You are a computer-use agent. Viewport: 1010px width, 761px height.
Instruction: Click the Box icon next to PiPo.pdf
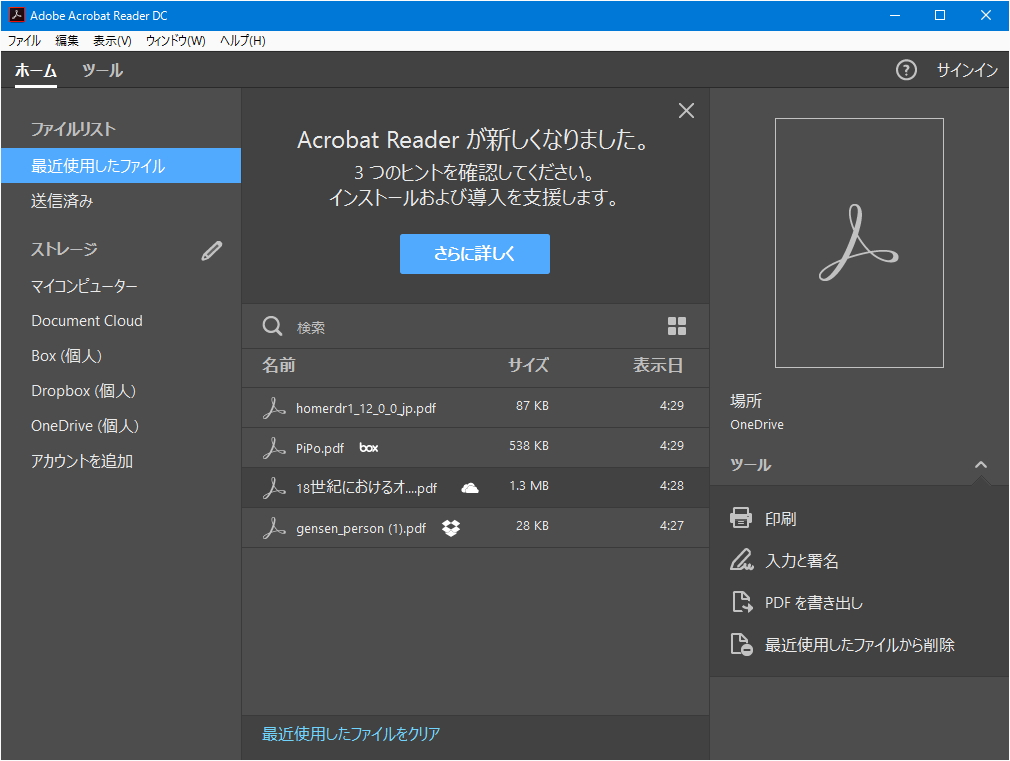pos(368,447)
